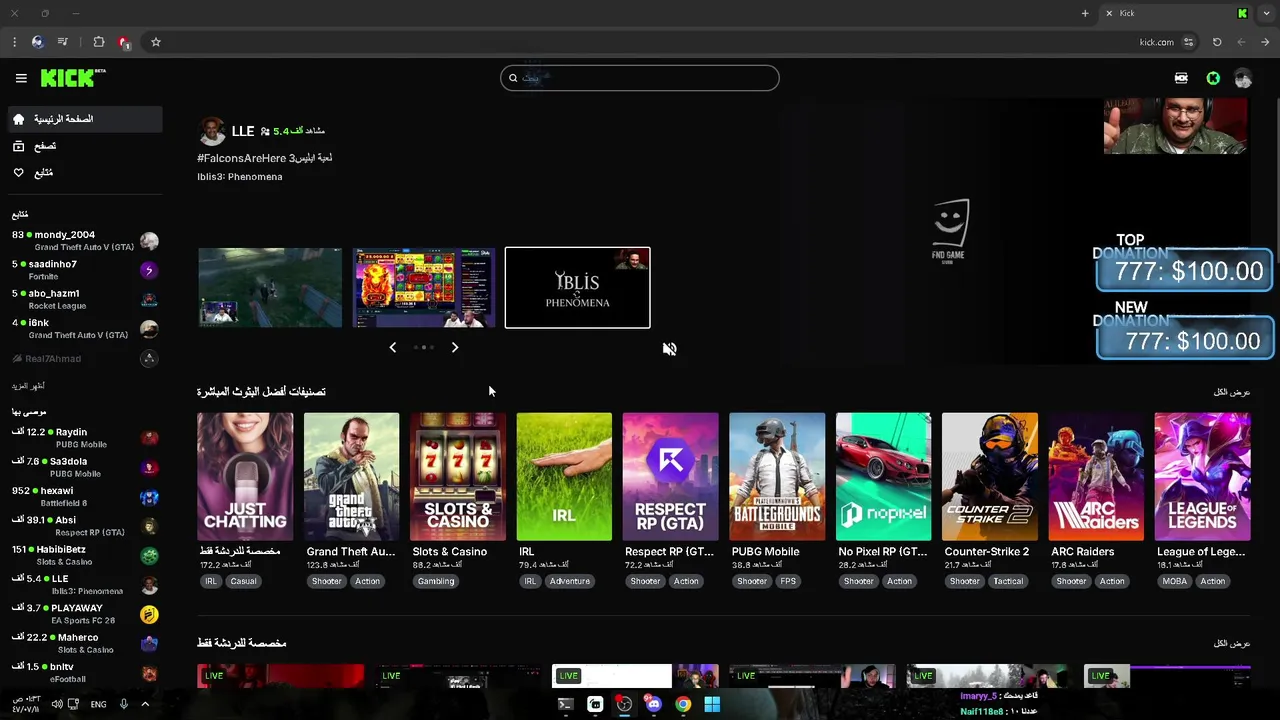Reload page using browser refresh icon
The width and height of the screenshot is (1280, 720).
click(1217, 42)
